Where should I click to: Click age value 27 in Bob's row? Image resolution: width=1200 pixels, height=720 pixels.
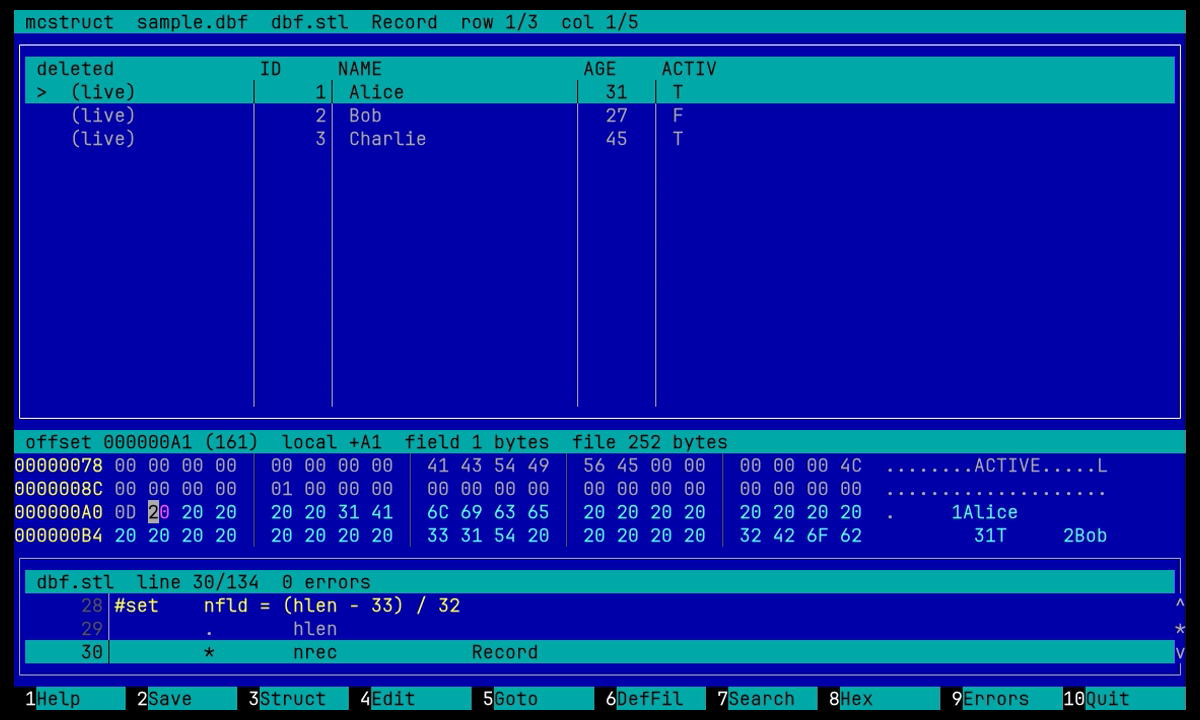pos(616,115)
